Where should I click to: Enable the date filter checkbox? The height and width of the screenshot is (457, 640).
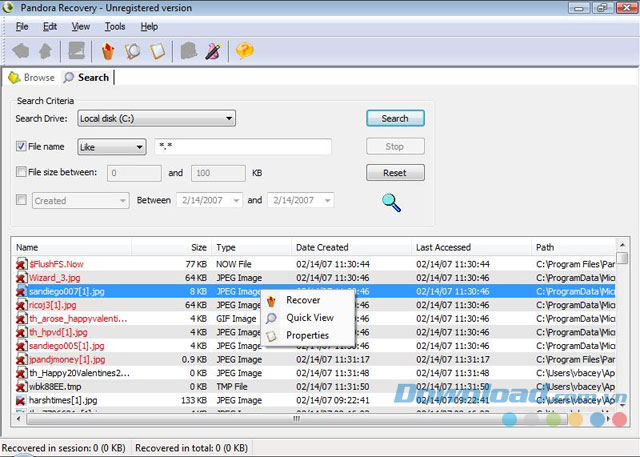pos(22,200)
